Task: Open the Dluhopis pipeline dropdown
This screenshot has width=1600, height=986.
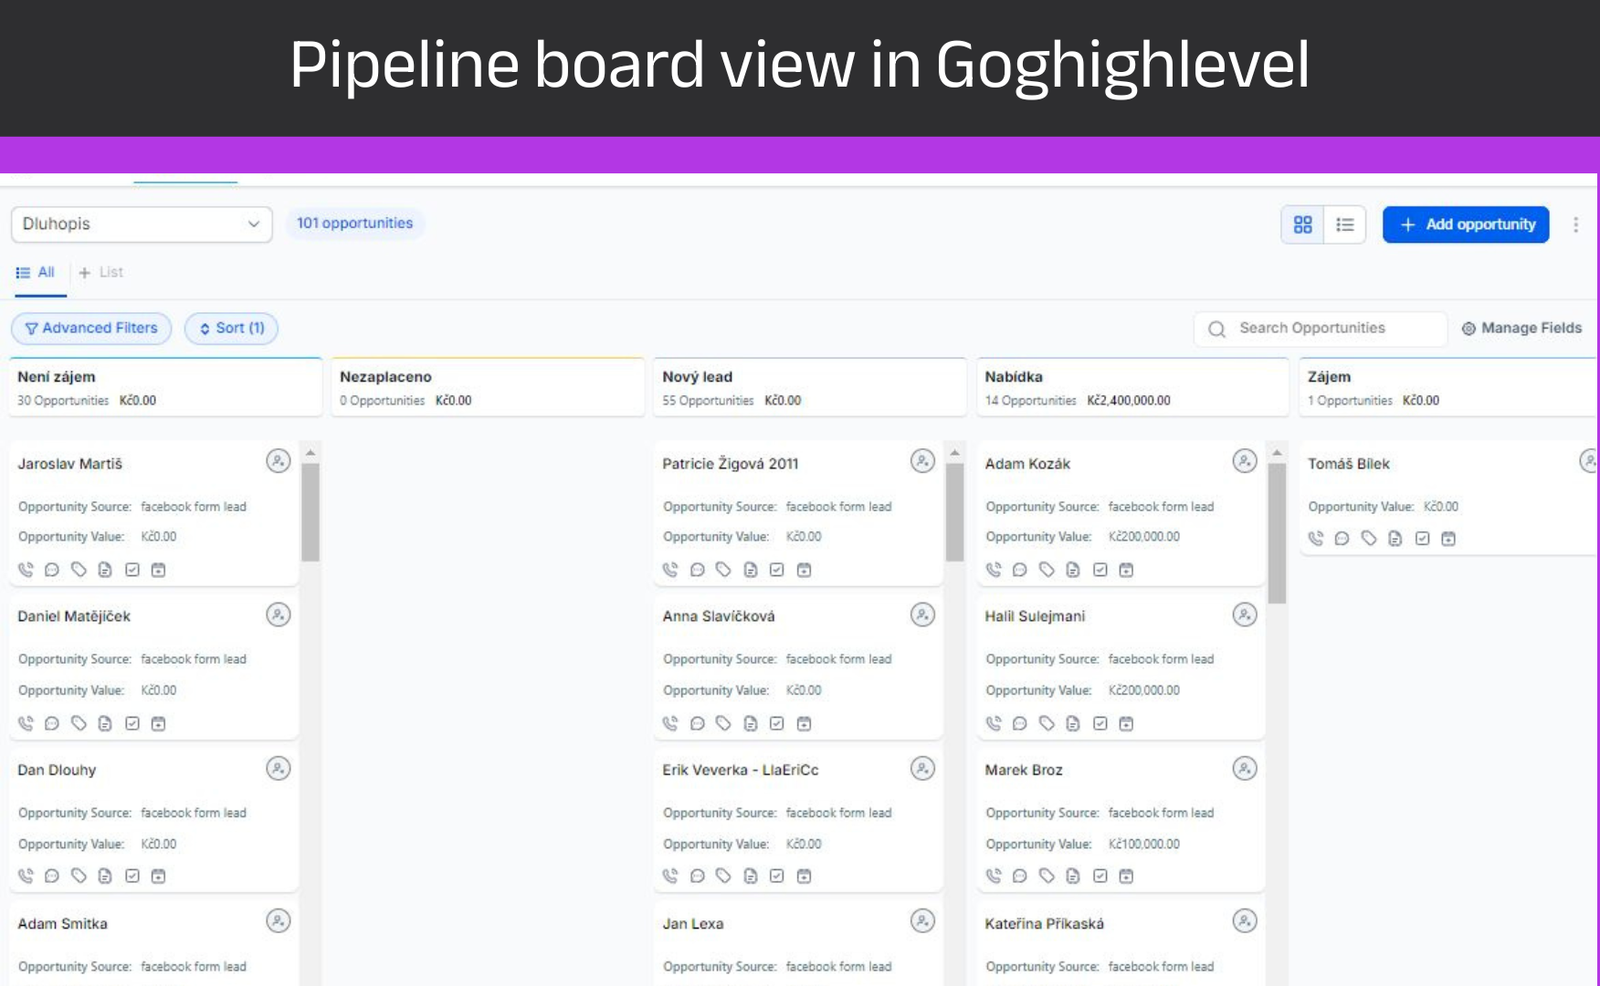Action: [x=141, y=224]
